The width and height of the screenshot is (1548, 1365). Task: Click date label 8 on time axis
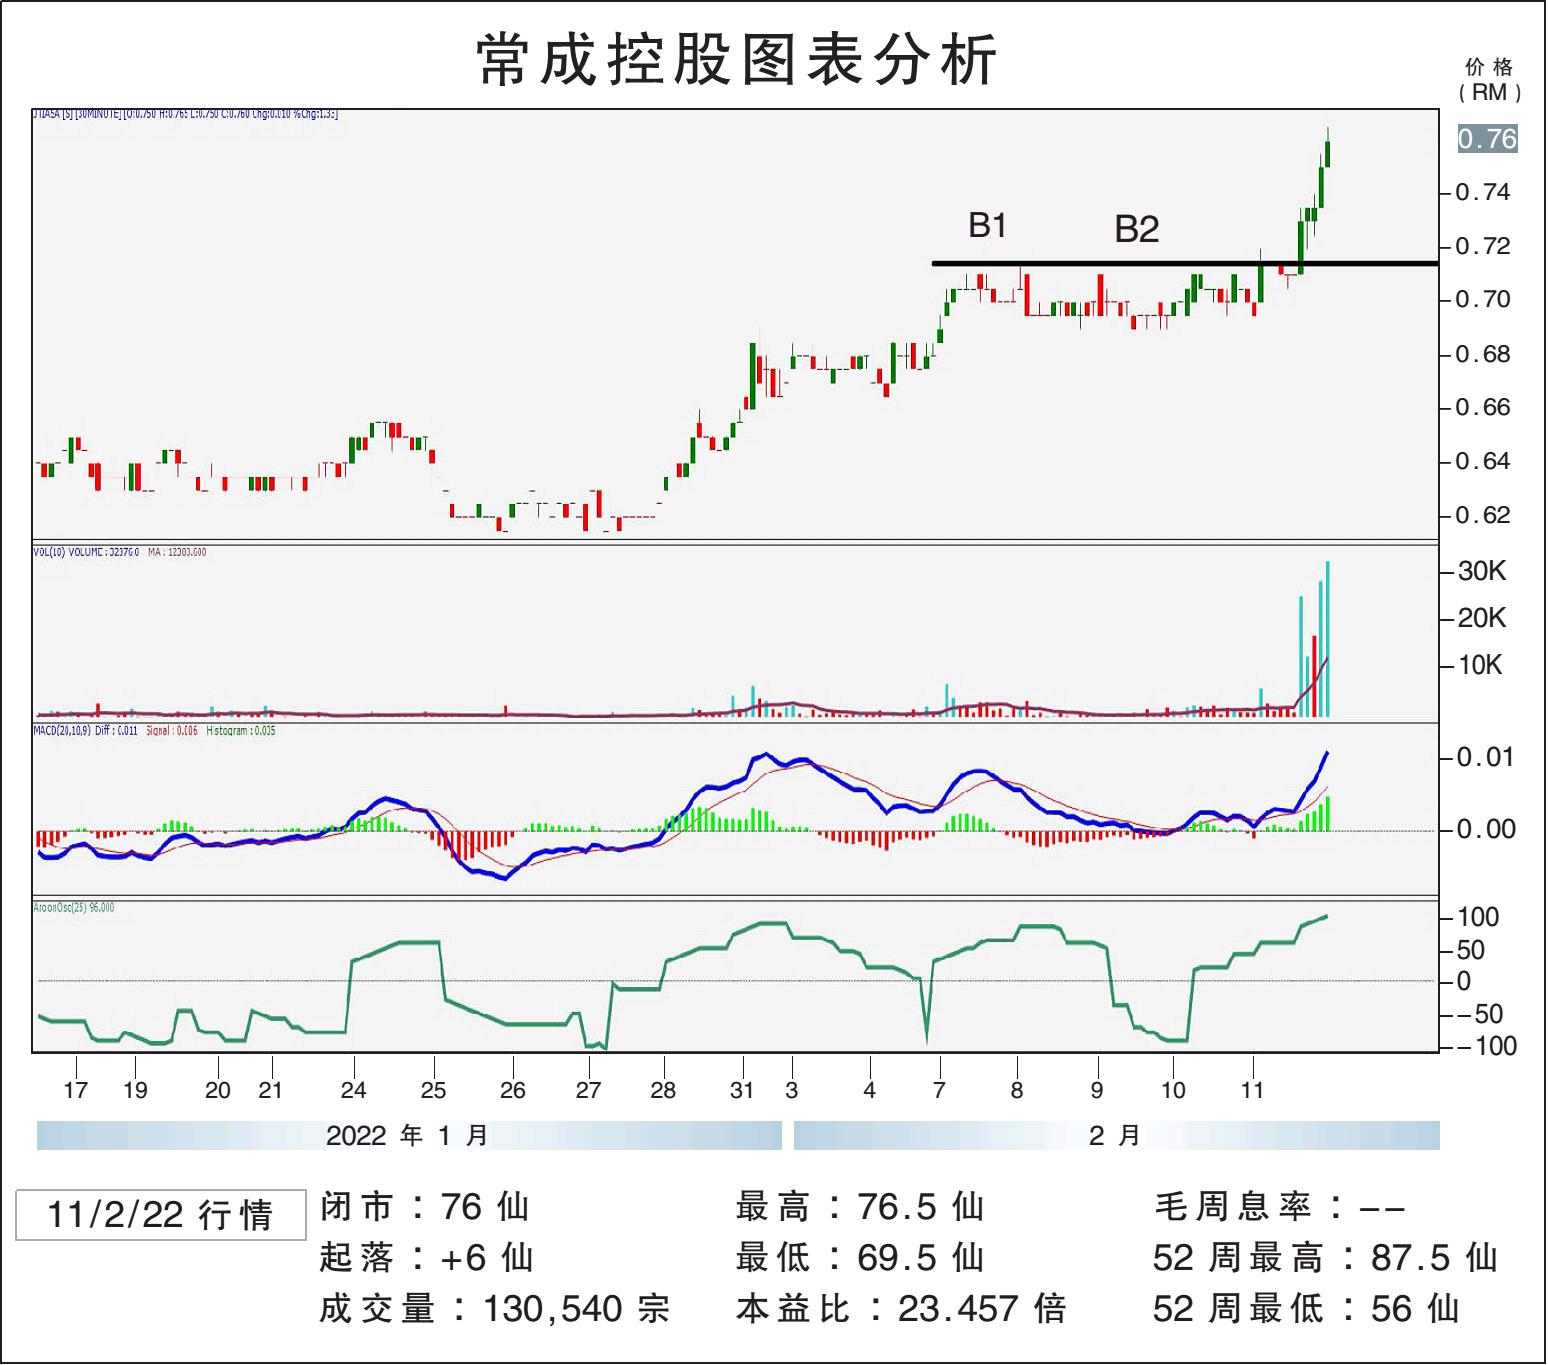pyautogui.click(x=1017, y=1090)
